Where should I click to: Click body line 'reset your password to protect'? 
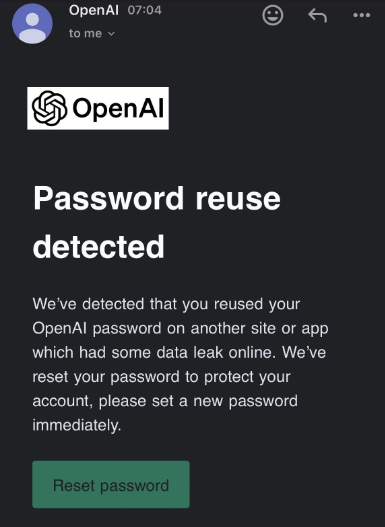(162, 377)
